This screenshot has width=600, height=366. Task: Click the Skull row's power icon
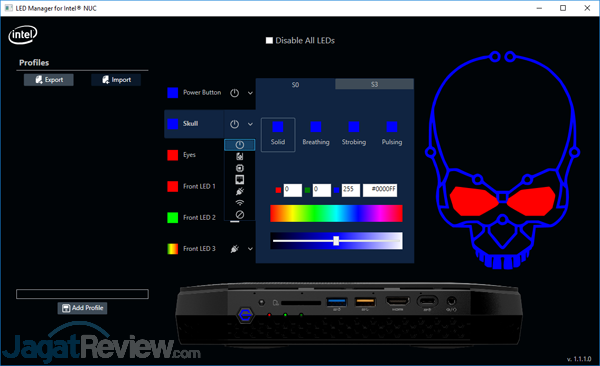[235, 124]
